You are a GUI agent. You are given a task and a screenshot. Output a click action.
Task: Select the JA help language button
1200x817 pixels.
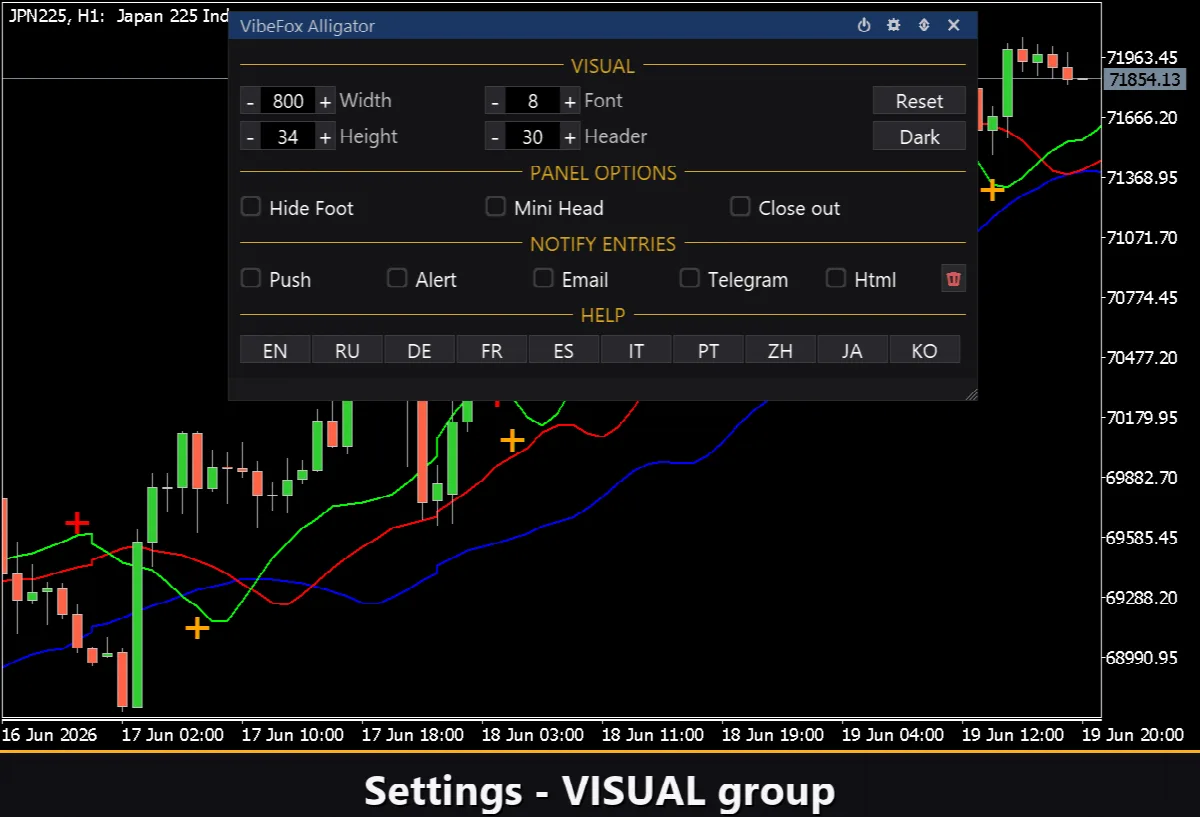tap(852, 351)
